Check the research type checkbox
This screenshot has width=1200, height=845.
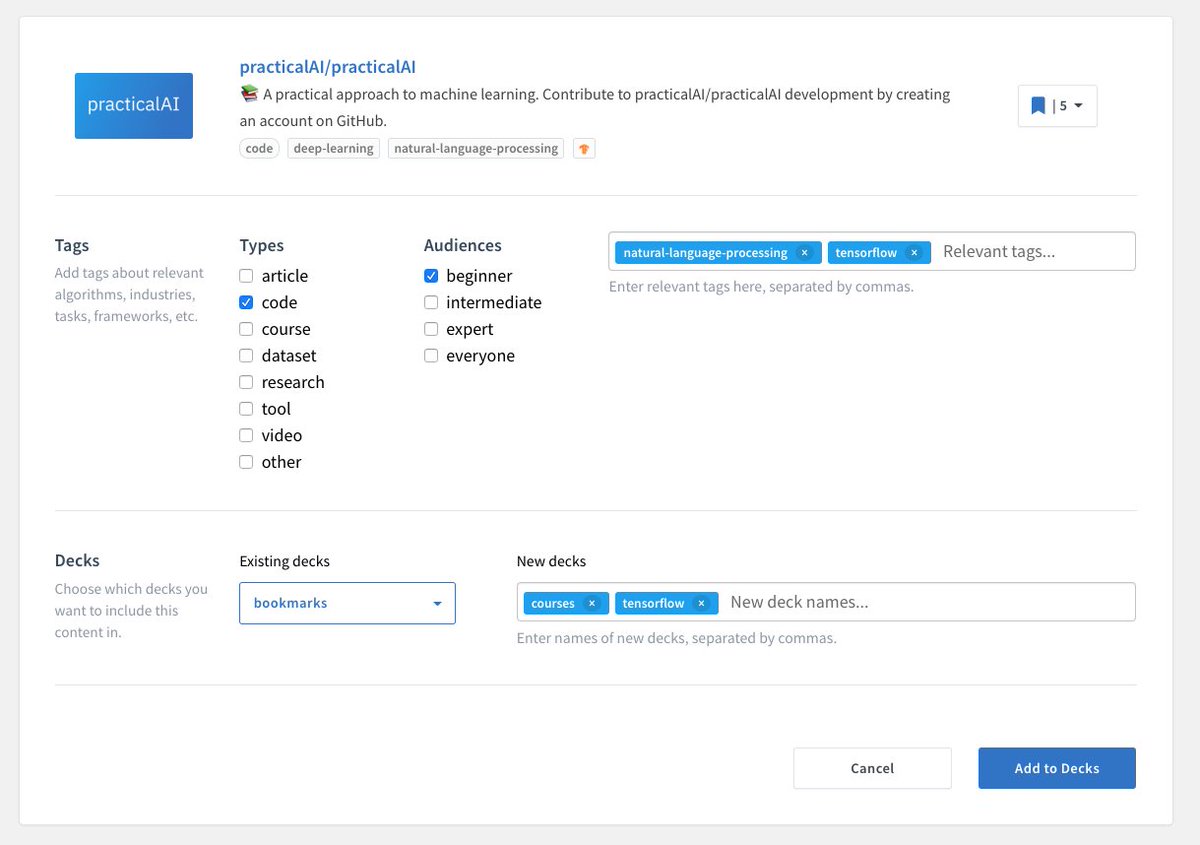(246, 382)
